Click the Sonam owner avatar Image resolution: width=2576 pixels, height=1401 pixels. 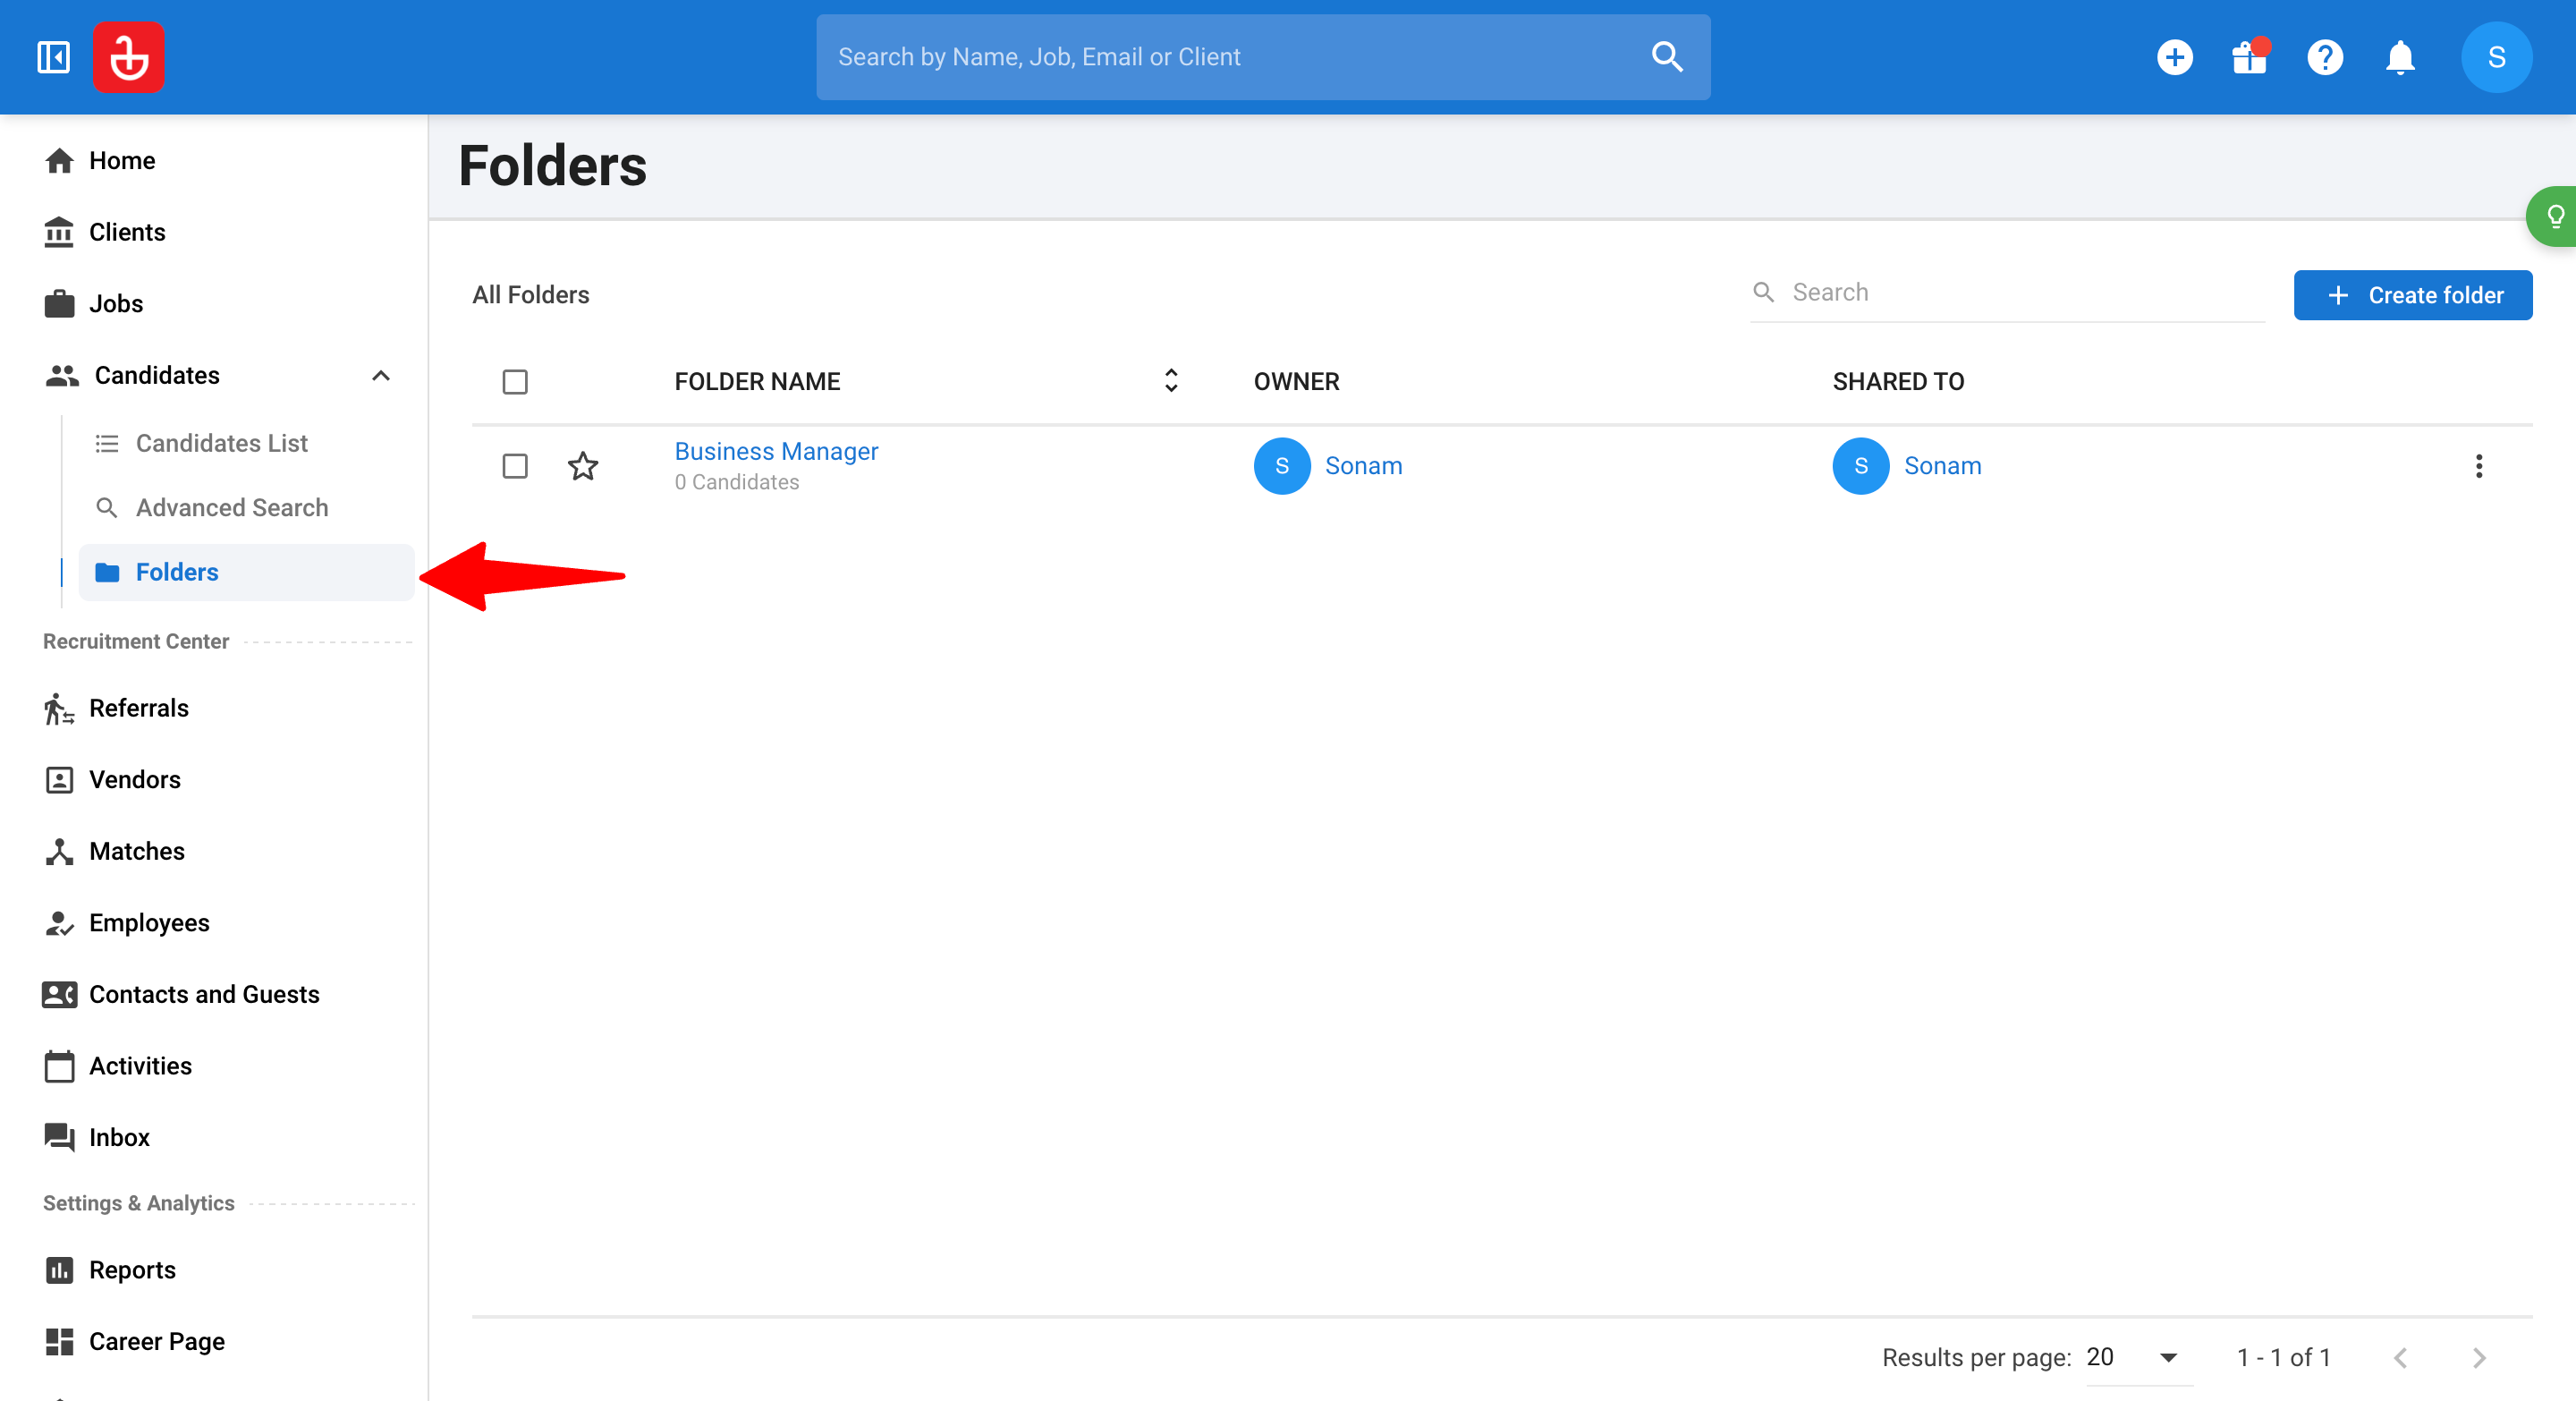pos(1282,466)
